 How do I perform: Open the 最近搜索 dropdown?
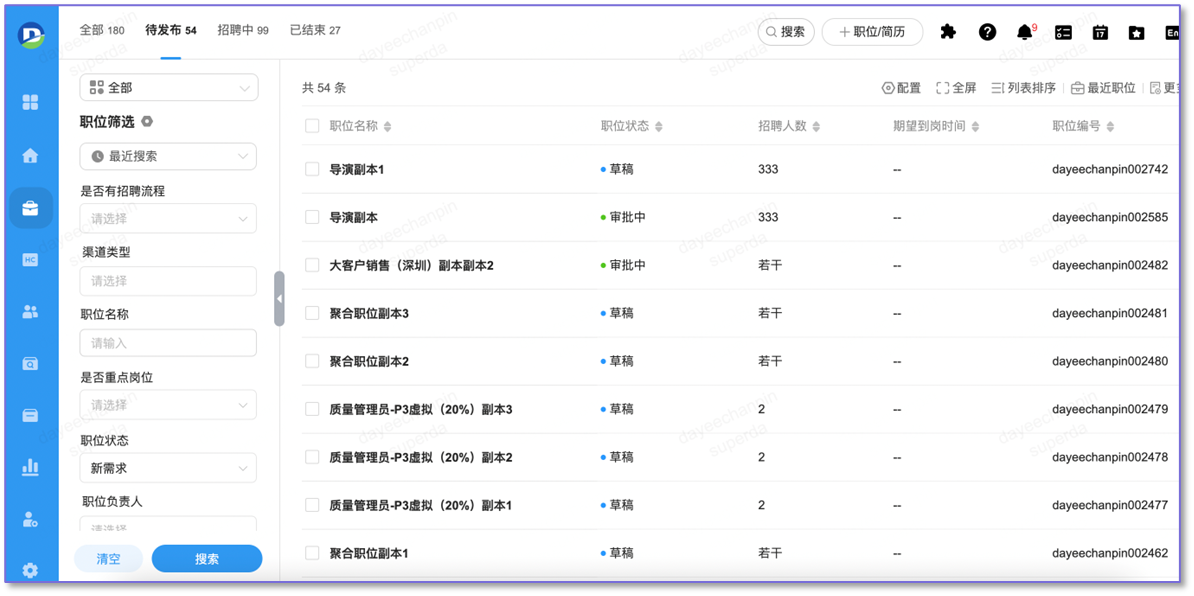click(168, 156)
